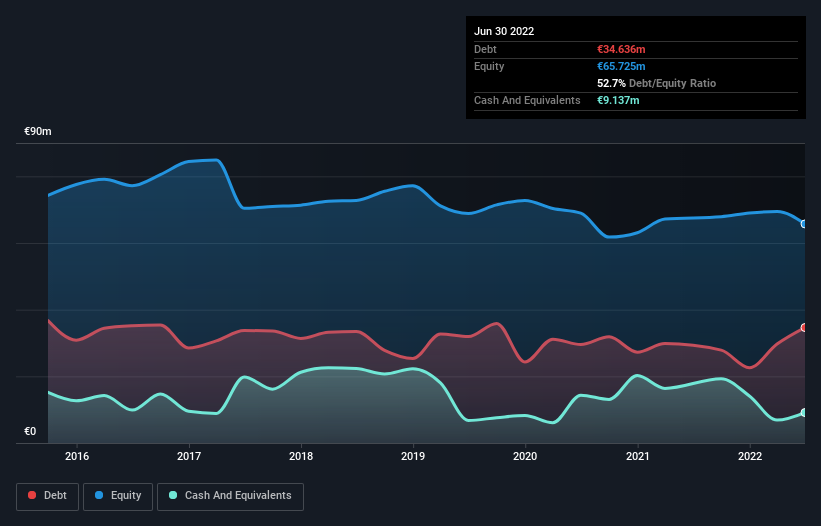
Task: Click the 2022 x-axis label
Action: click(x=750, y=456)
